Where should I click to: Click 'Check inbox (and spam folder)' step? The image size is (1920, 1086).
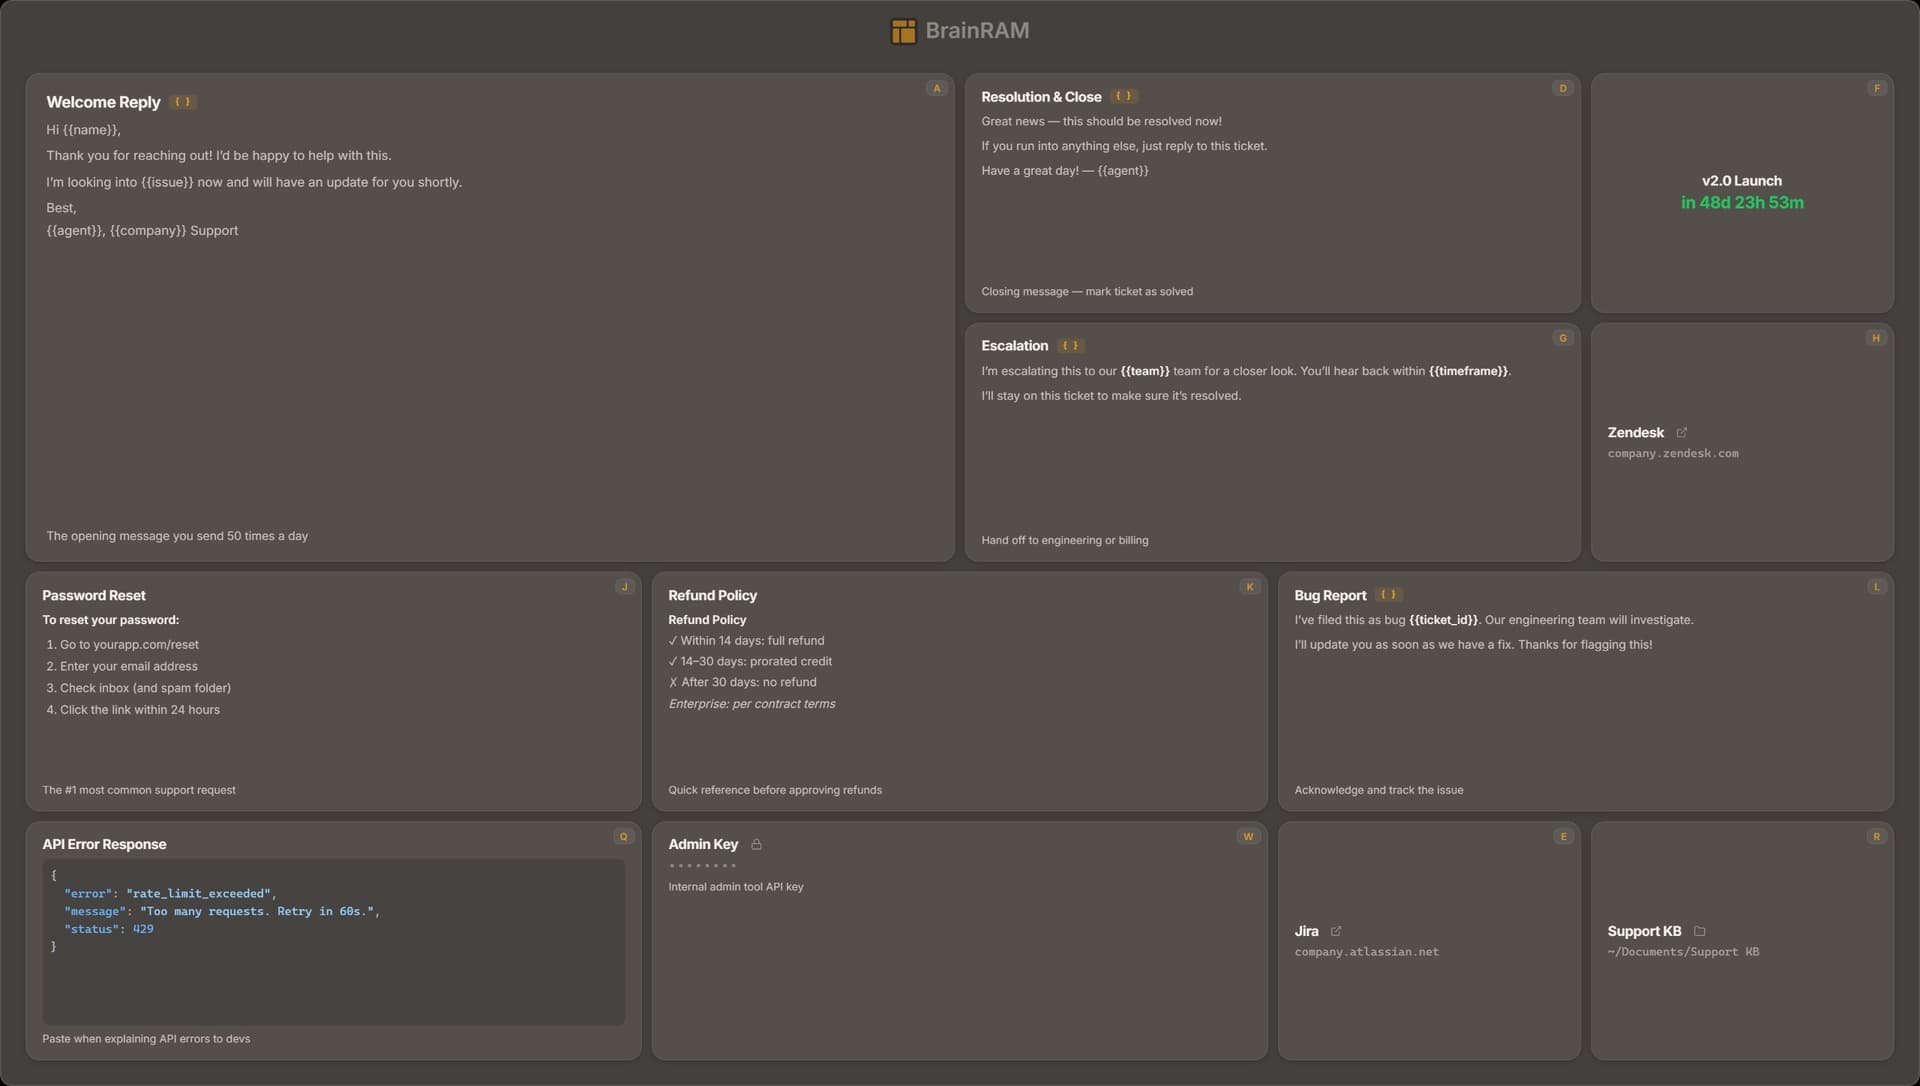click(x=145, y=689)
